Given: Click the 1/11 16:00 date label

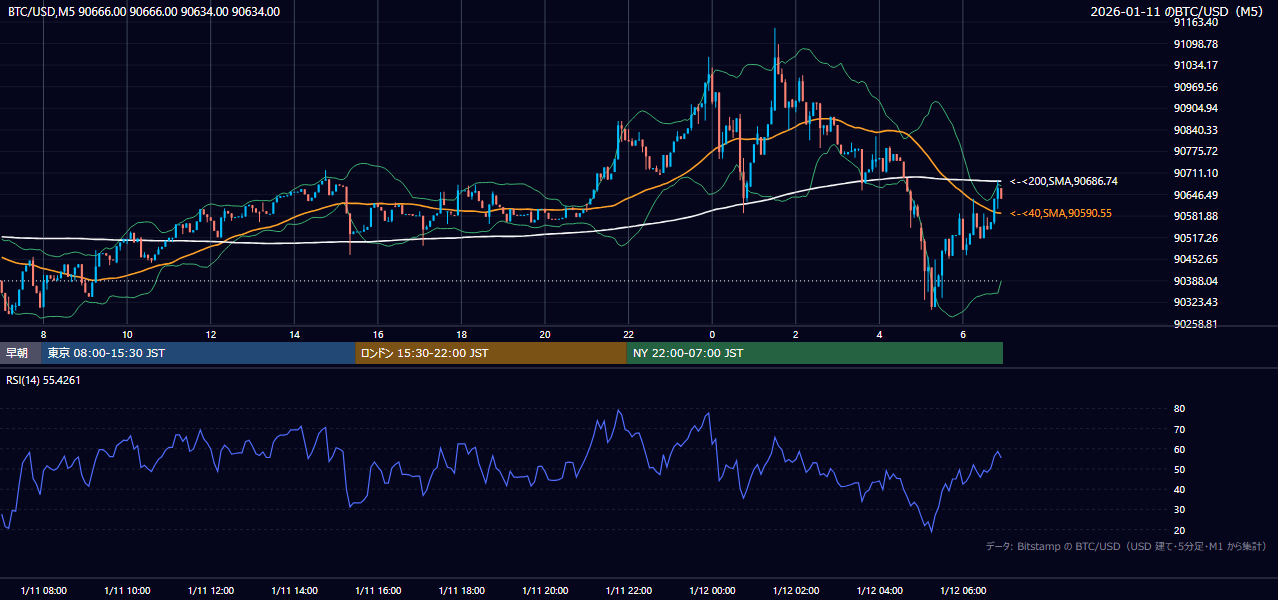Looking at the screenshot, I should (x=378, y=591).
